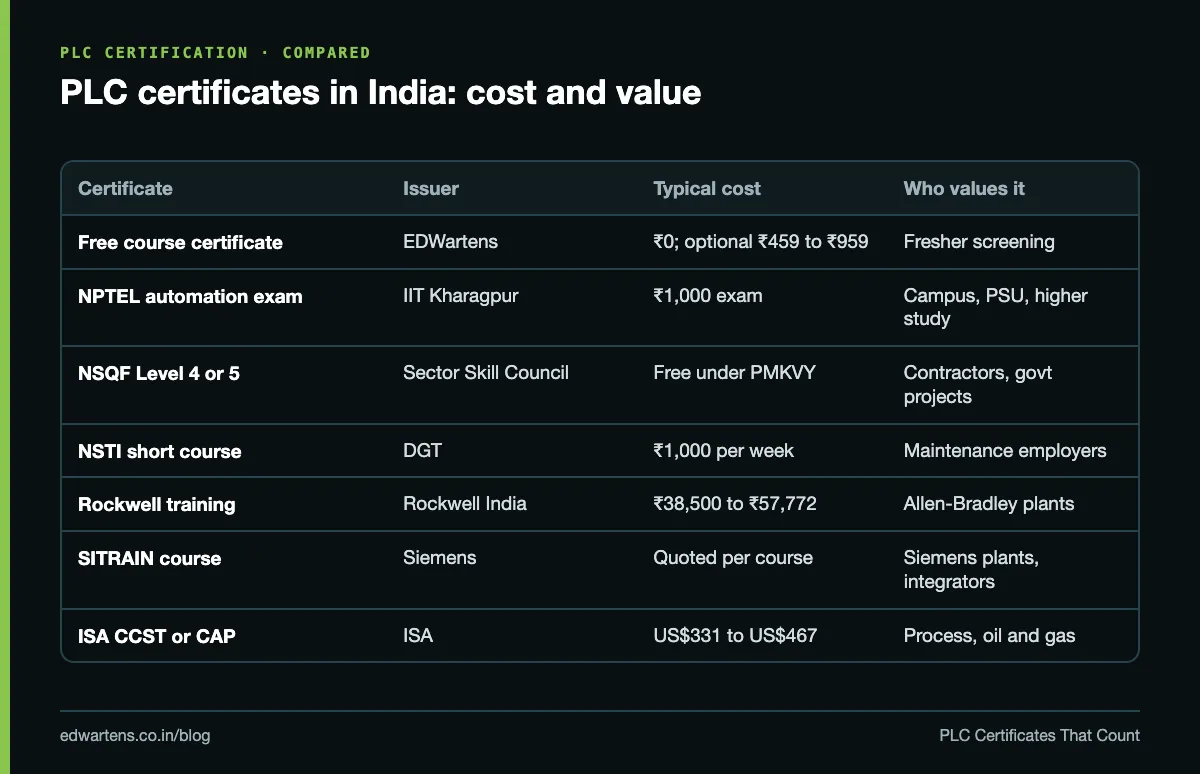The image size is (1200, 774).
Task: Open the edwartens.co.in/blog footer link
Action: point(135,736)
